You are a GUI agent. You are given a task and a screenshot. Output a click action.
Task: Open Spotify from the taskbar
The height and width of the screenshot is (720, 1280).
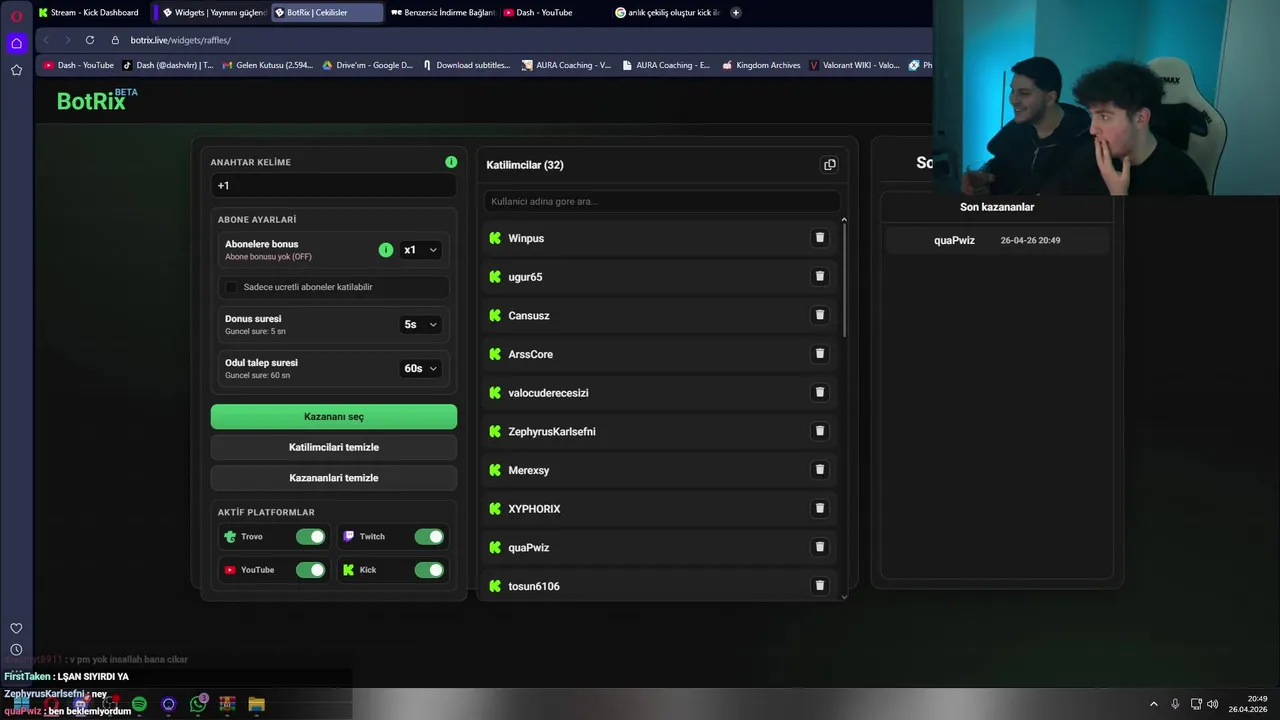point(139,704)
